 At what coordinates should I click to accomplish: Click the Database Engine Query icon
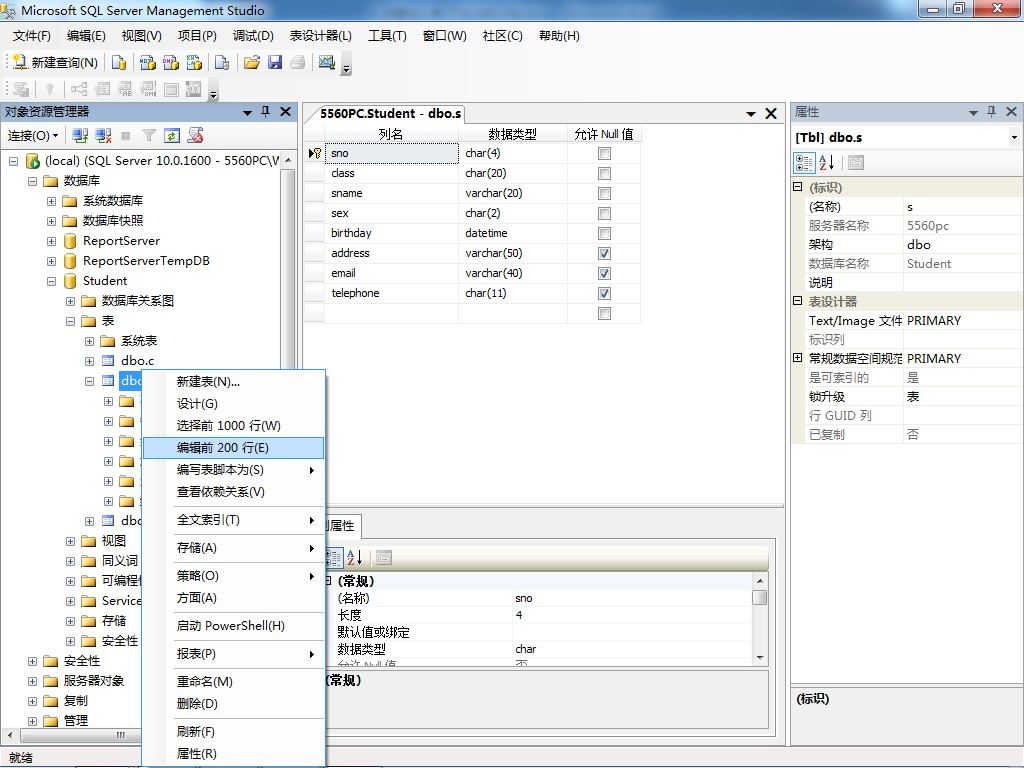119,62
